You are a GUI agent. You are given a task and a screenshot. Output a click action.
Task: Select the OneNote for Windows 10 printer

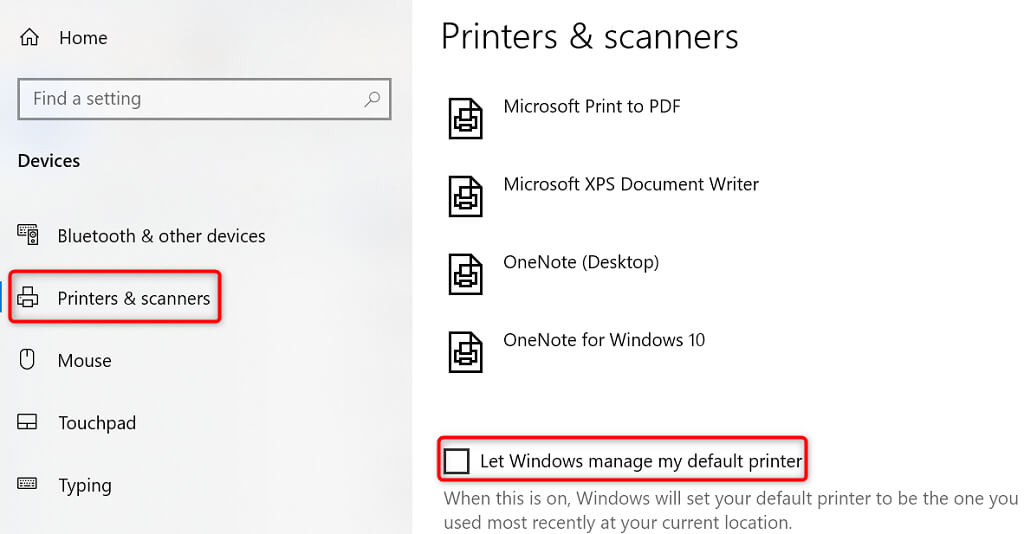pyautogui.click(x=604, y=340)
